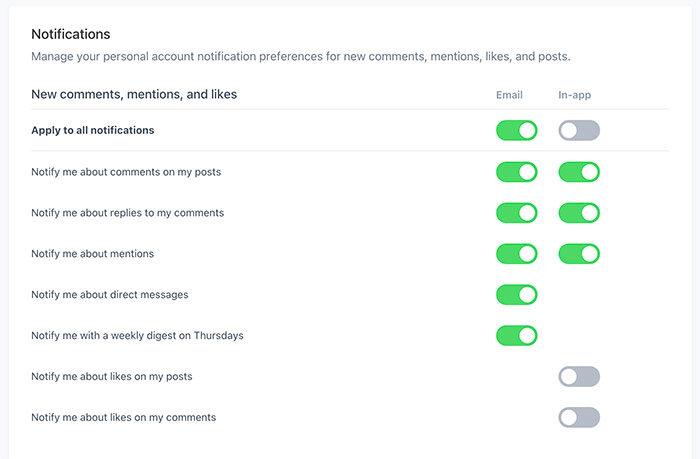Click the "Notify me about direct messages" label
The image size is (700, 459).
(110, 295)
